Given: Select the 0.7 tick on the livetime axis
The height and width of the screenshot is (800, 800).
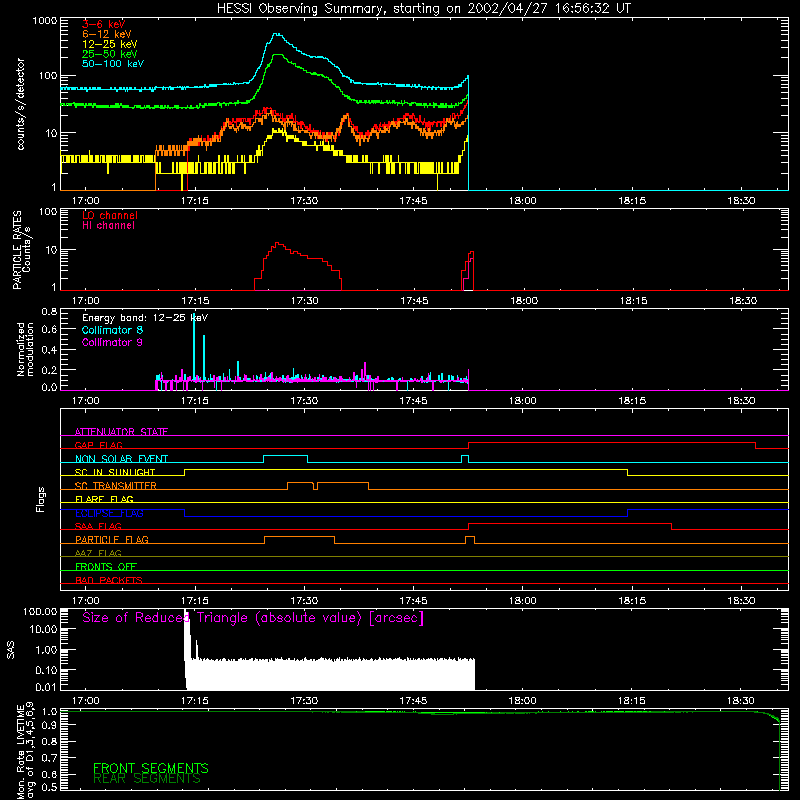Looking at the screenshot, I should (x=49, y=758).
